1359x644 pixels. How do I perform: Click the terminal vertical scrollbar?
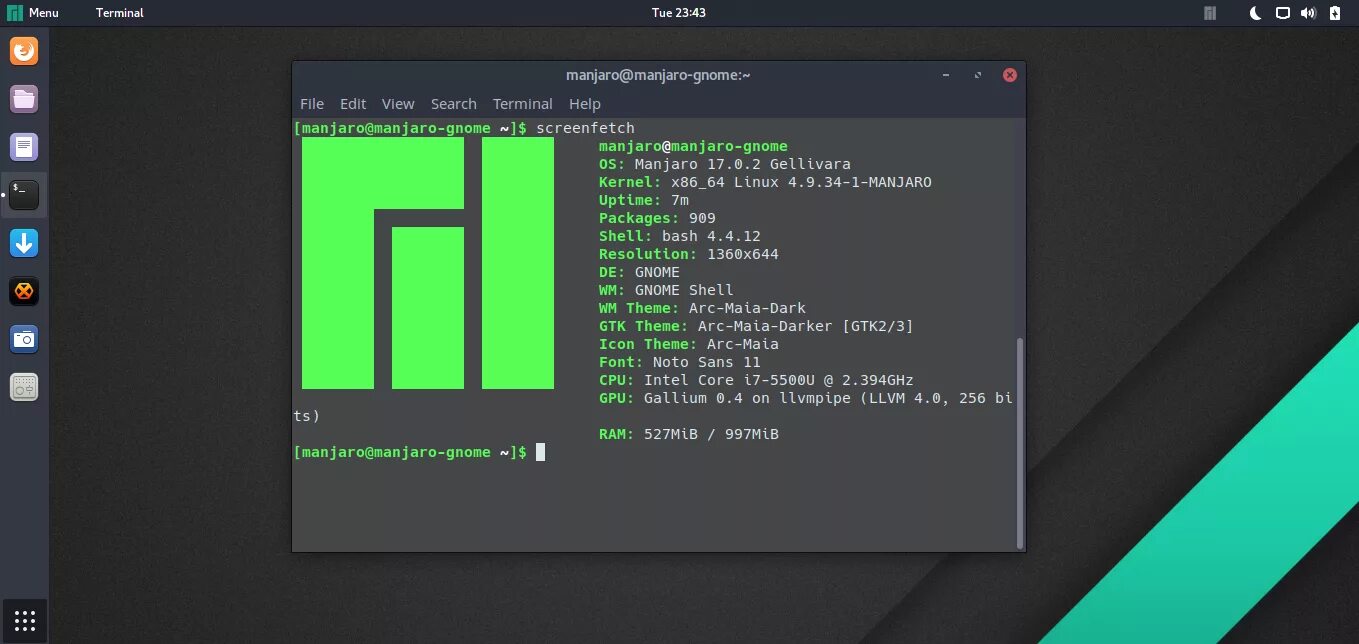(x=1020, y=442)
